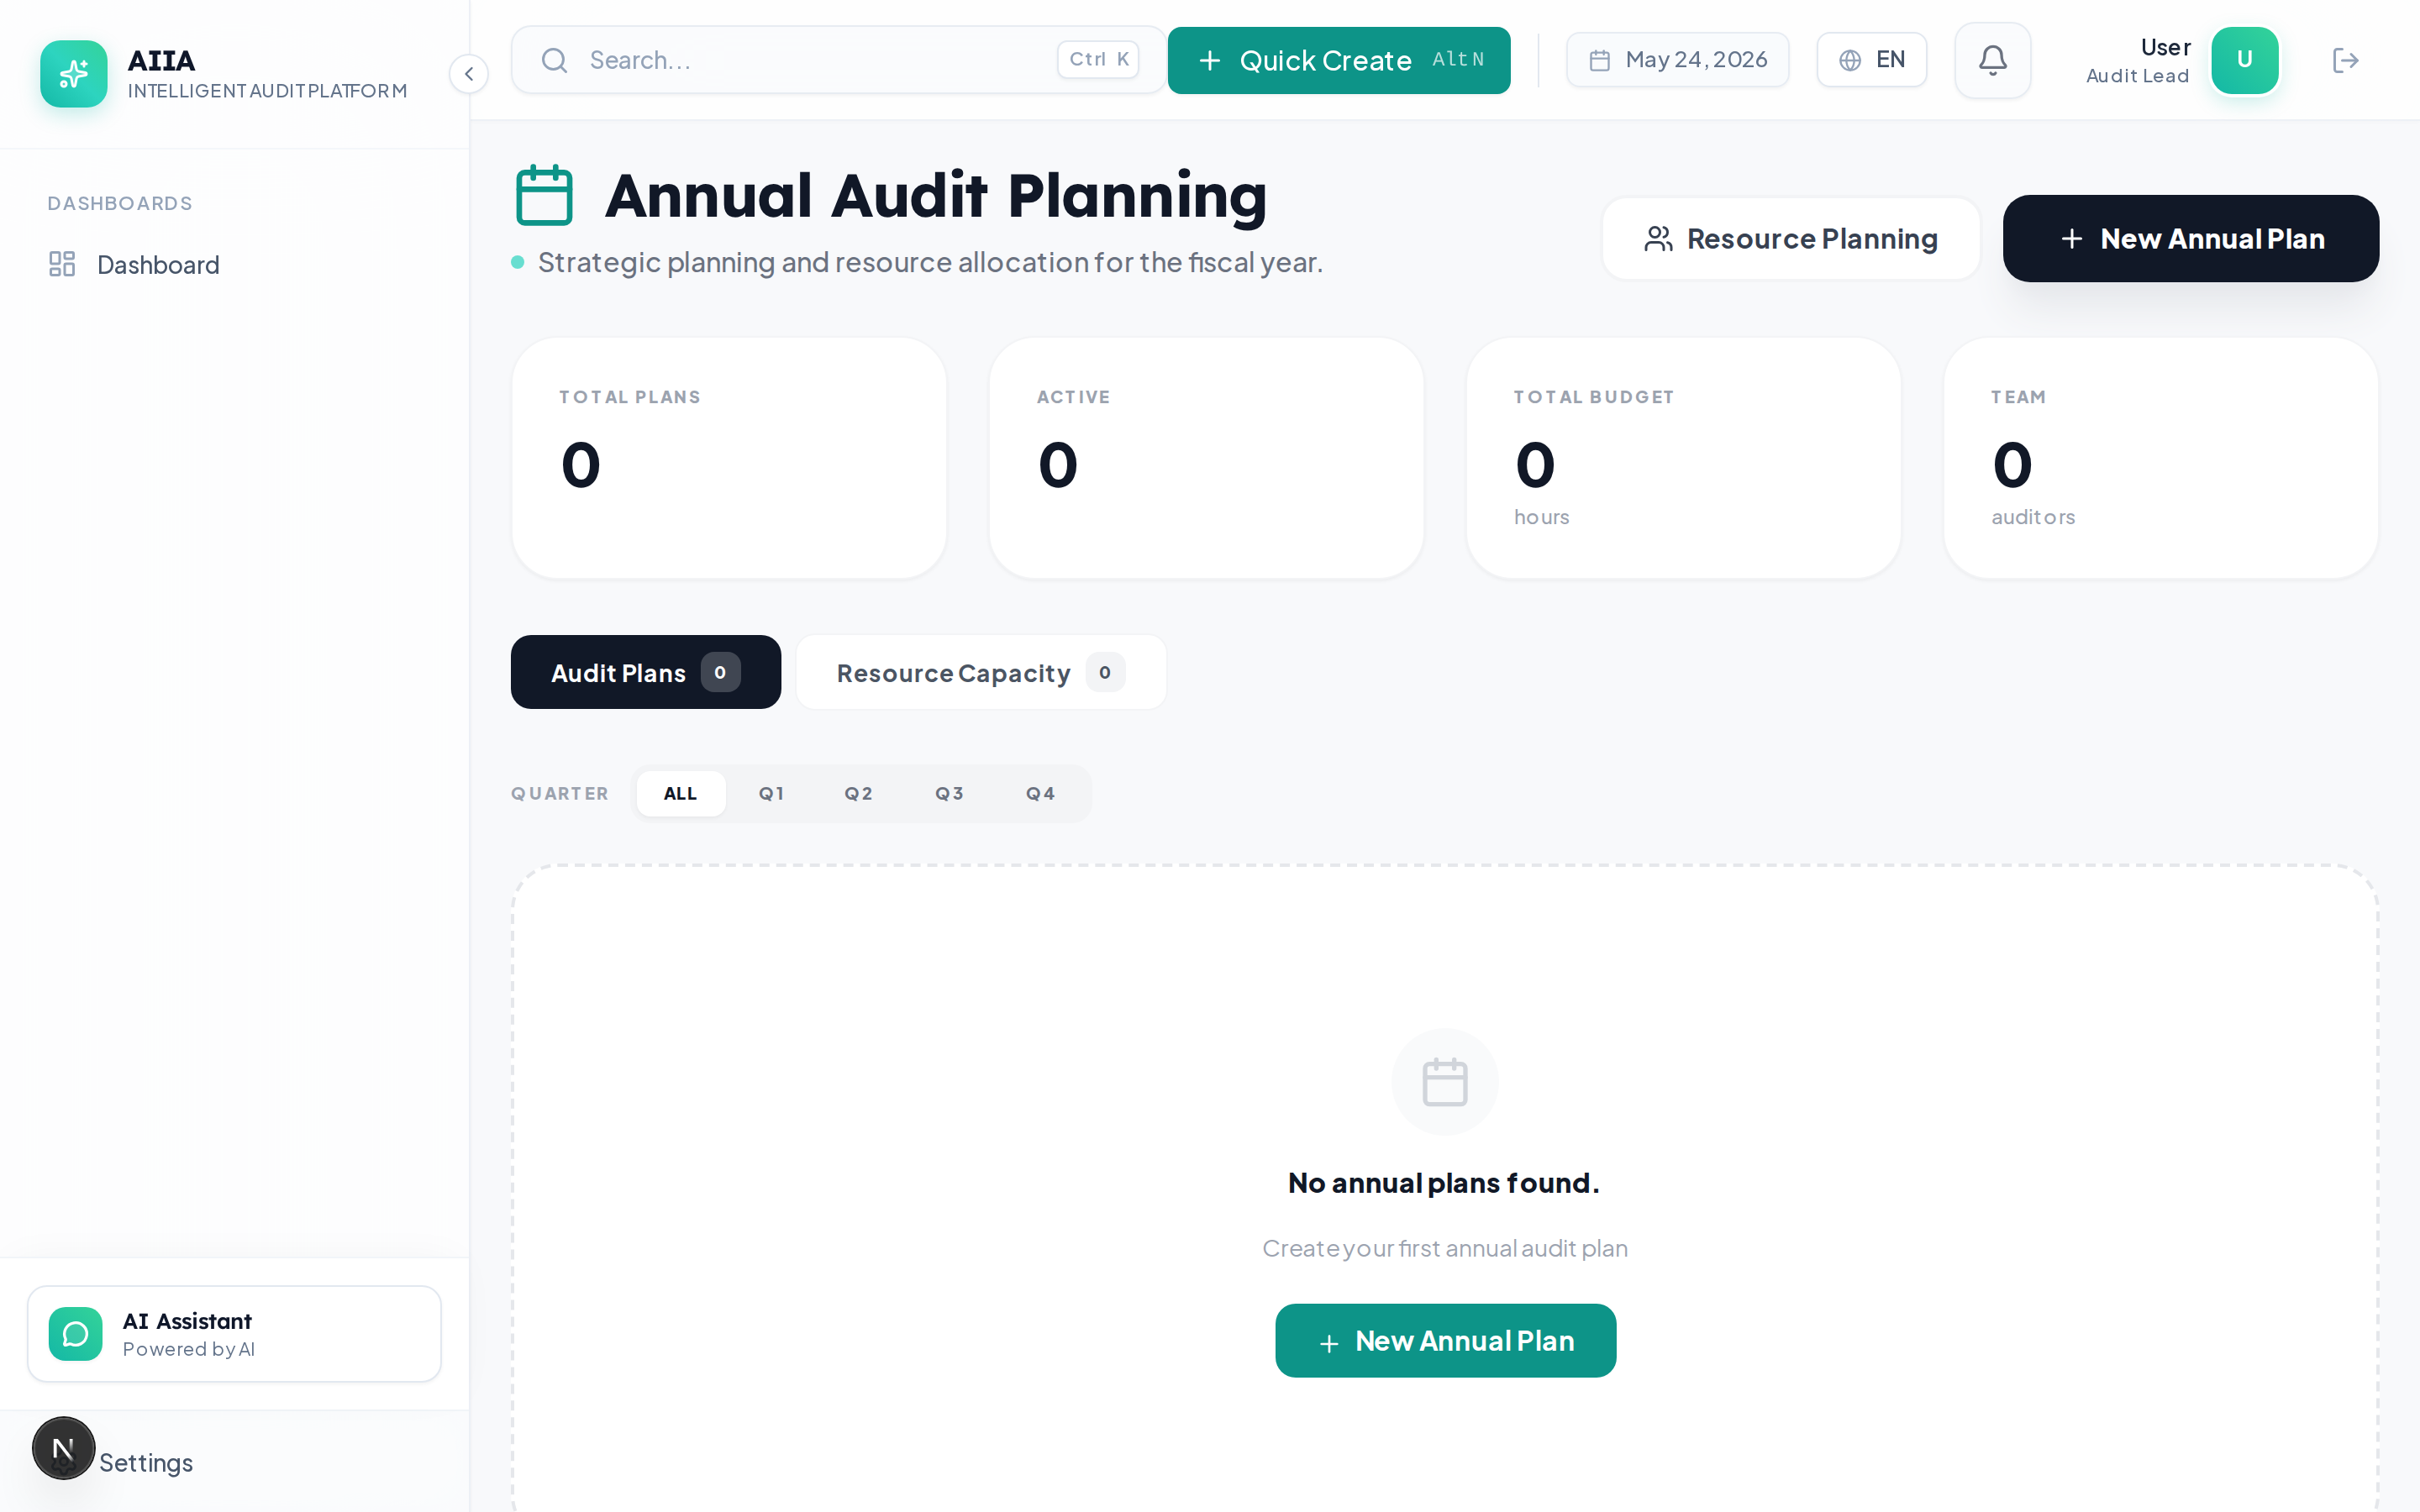Open the May 24, 2026 date picker
Image resolution: width=2420 pixels, height=1512 pixels.
(x=1677, y=60)
